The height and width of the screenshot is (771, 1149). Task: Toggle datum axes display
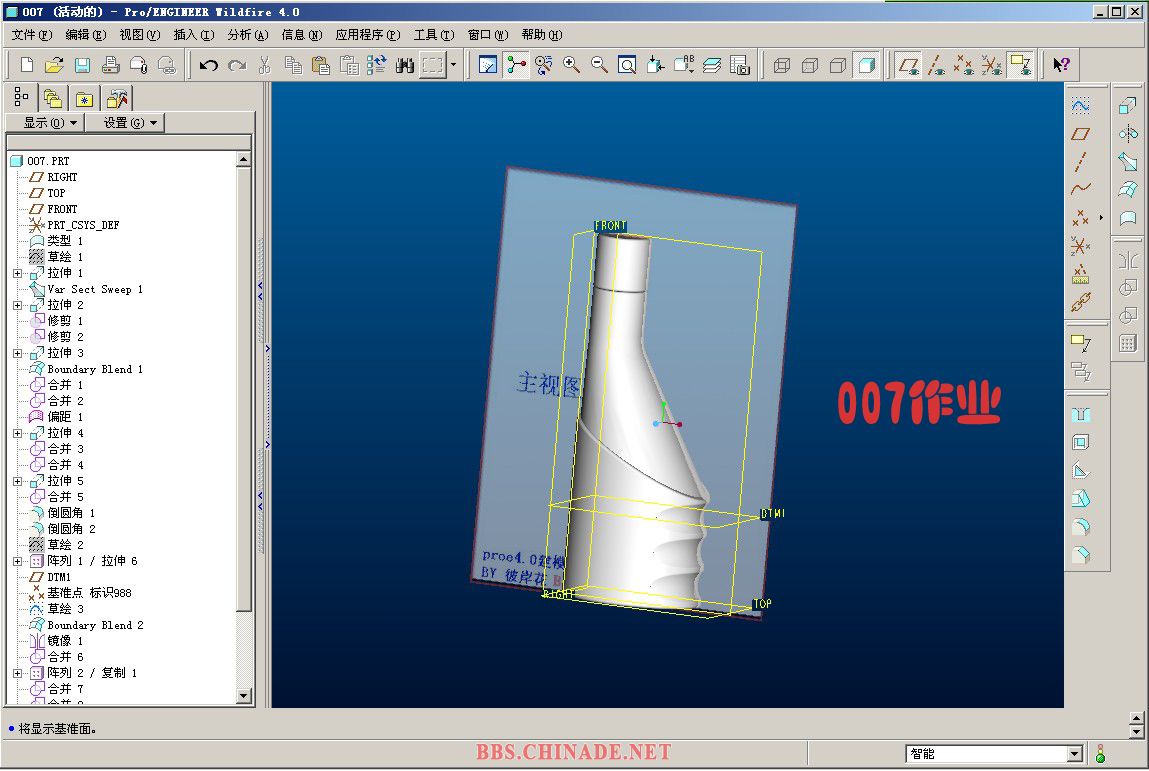point(936,65)
